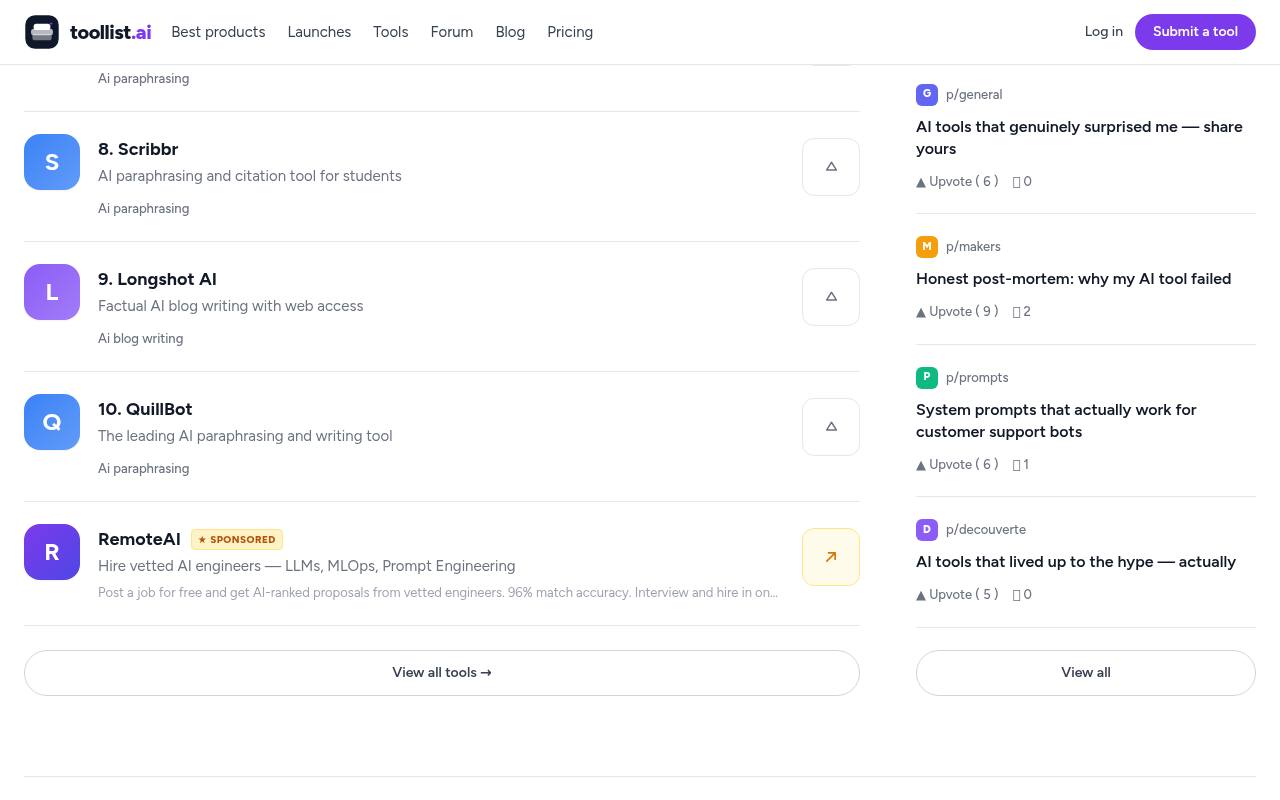Click 'The leading AI paraphrasing and writing tool'
The width and height of the screenshot is (1280, 800).
click(x=245, y=436)
